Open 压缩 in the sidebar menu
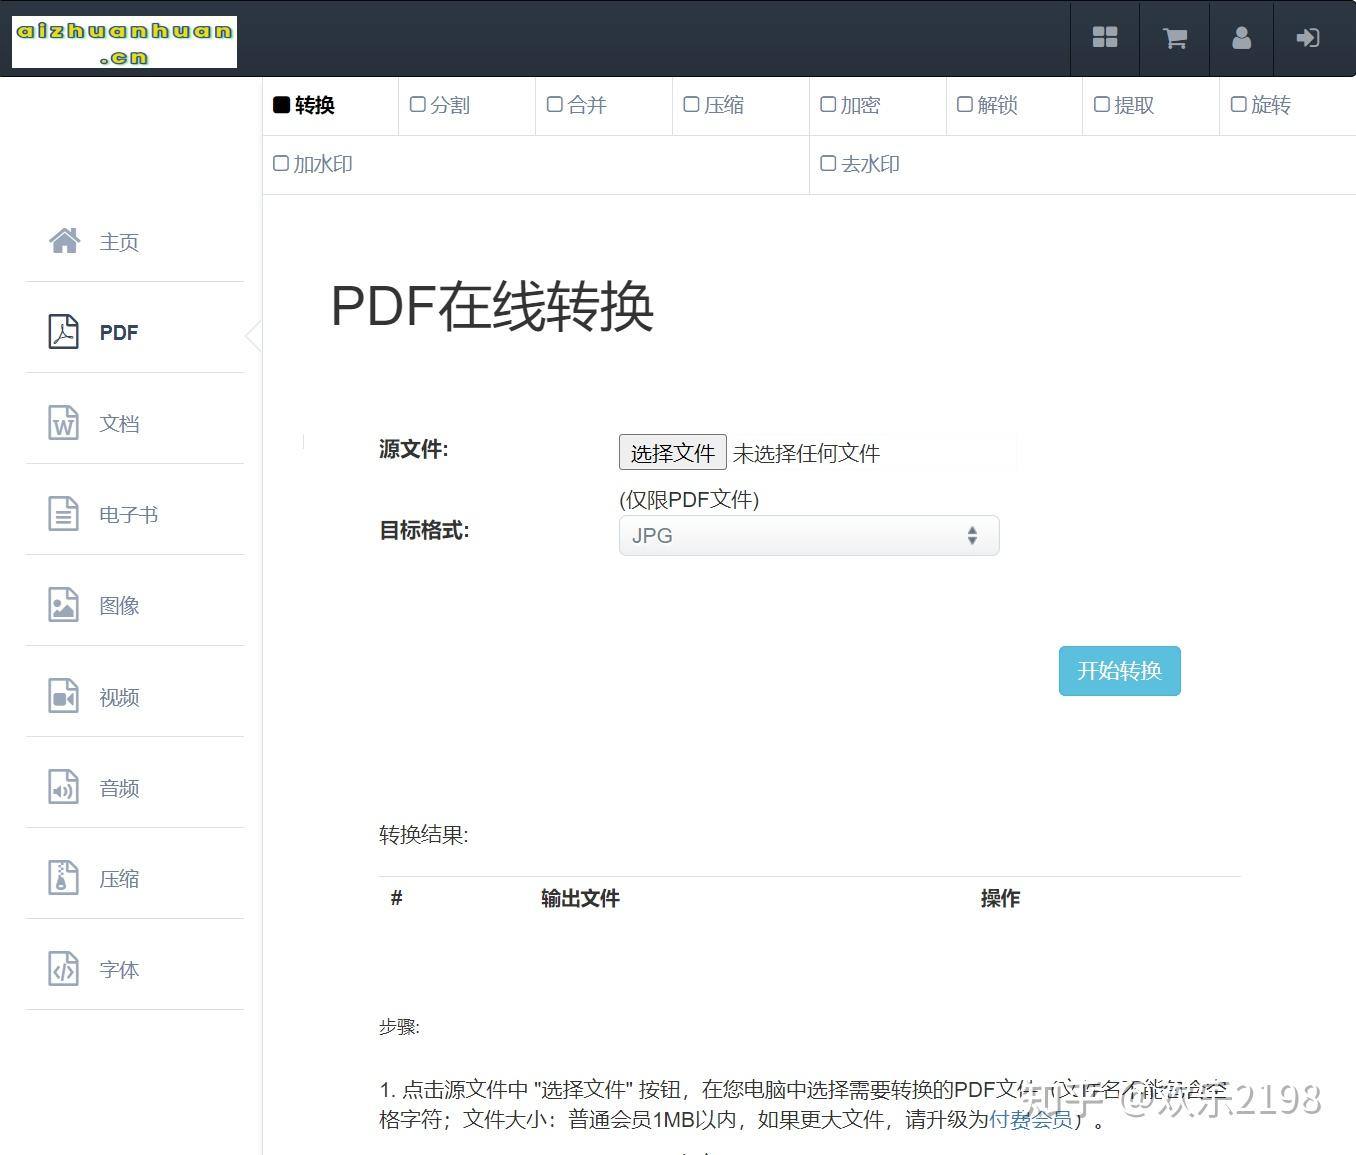Screen dimensions: 1356x1155 [x=119, y=879]
